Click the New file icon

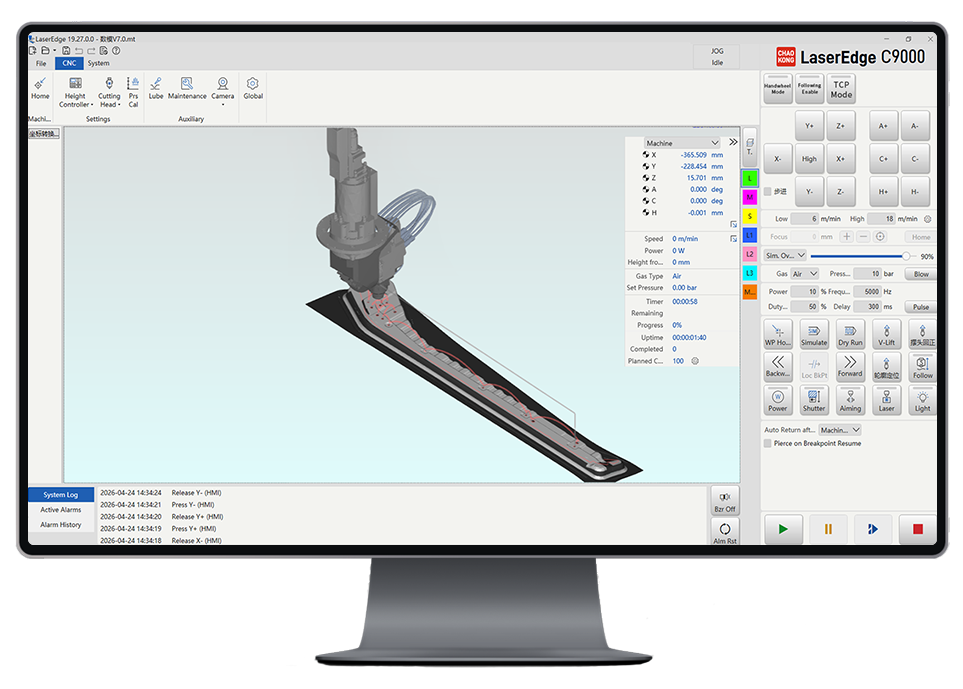33,51
